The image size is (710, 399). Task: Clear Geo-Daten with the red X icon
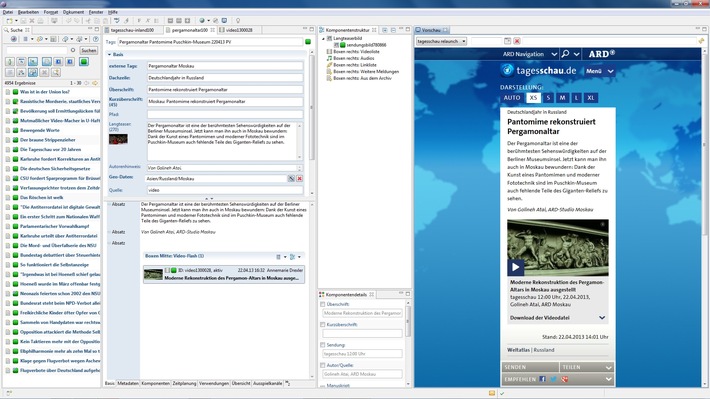pyautogui.click(x=299, y=179)
